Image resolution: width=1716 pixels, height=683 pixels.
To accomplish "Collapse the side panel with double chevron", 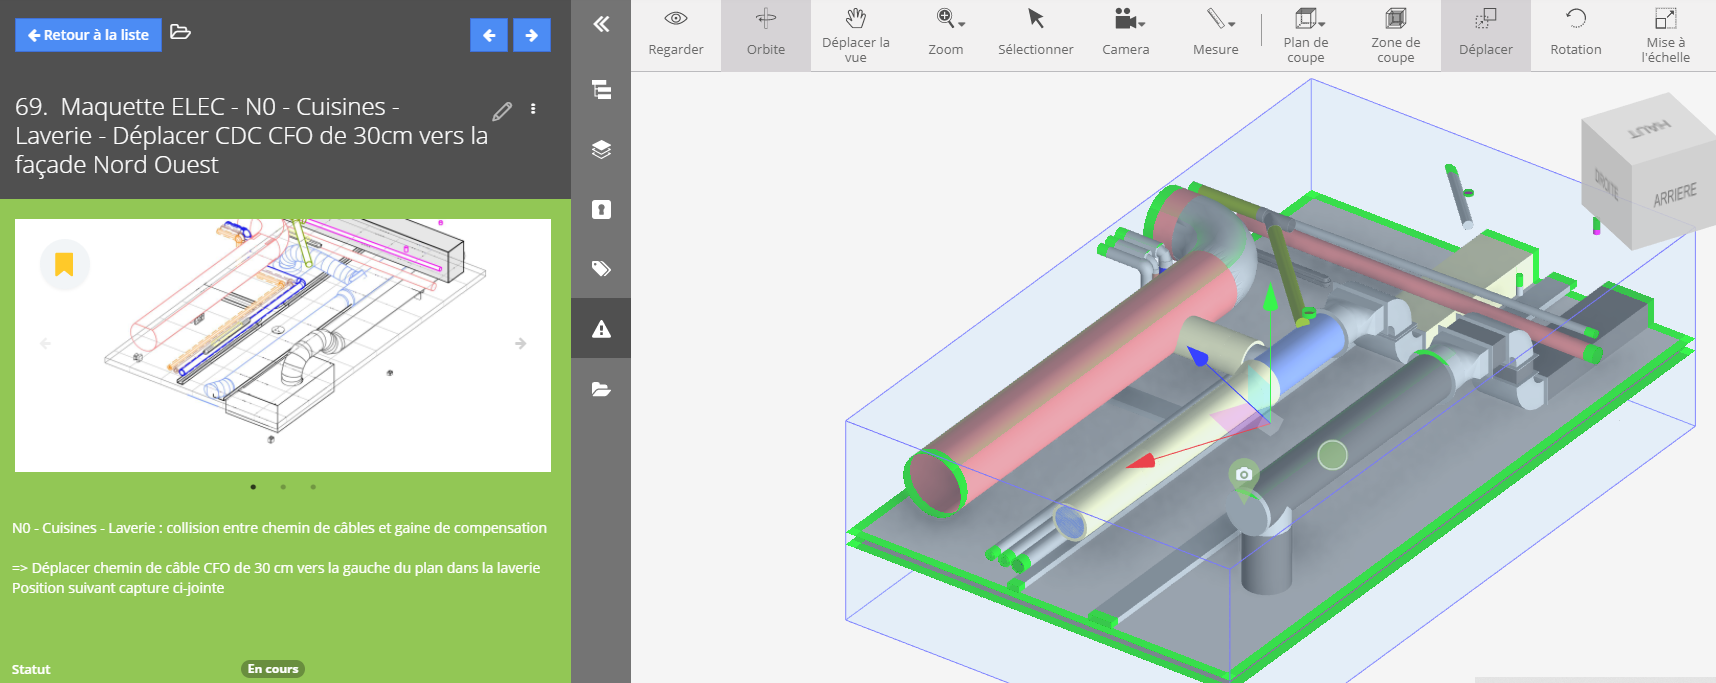I will [601, 24].
